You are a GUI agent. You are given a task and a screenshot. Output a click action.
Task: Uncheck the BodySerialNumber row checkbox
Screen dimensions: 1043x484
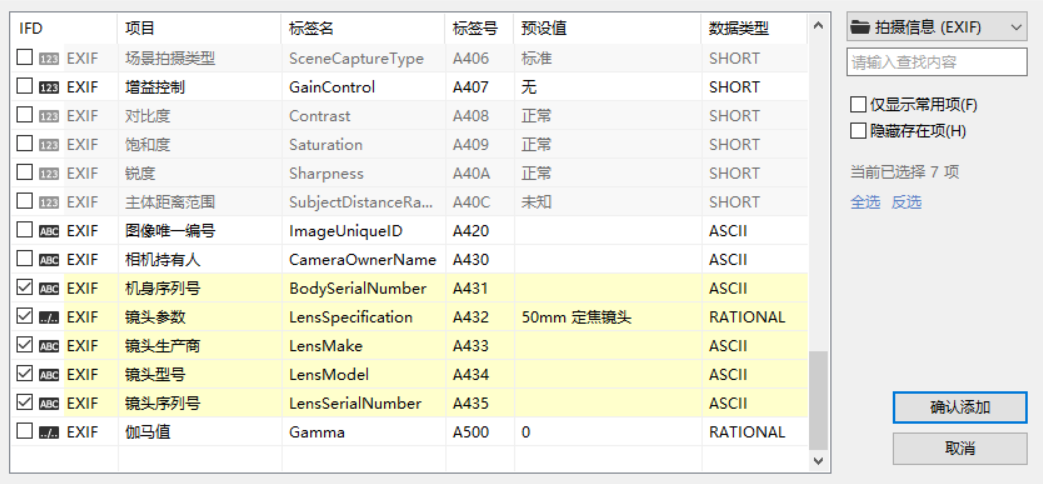[x=25, y=288]
